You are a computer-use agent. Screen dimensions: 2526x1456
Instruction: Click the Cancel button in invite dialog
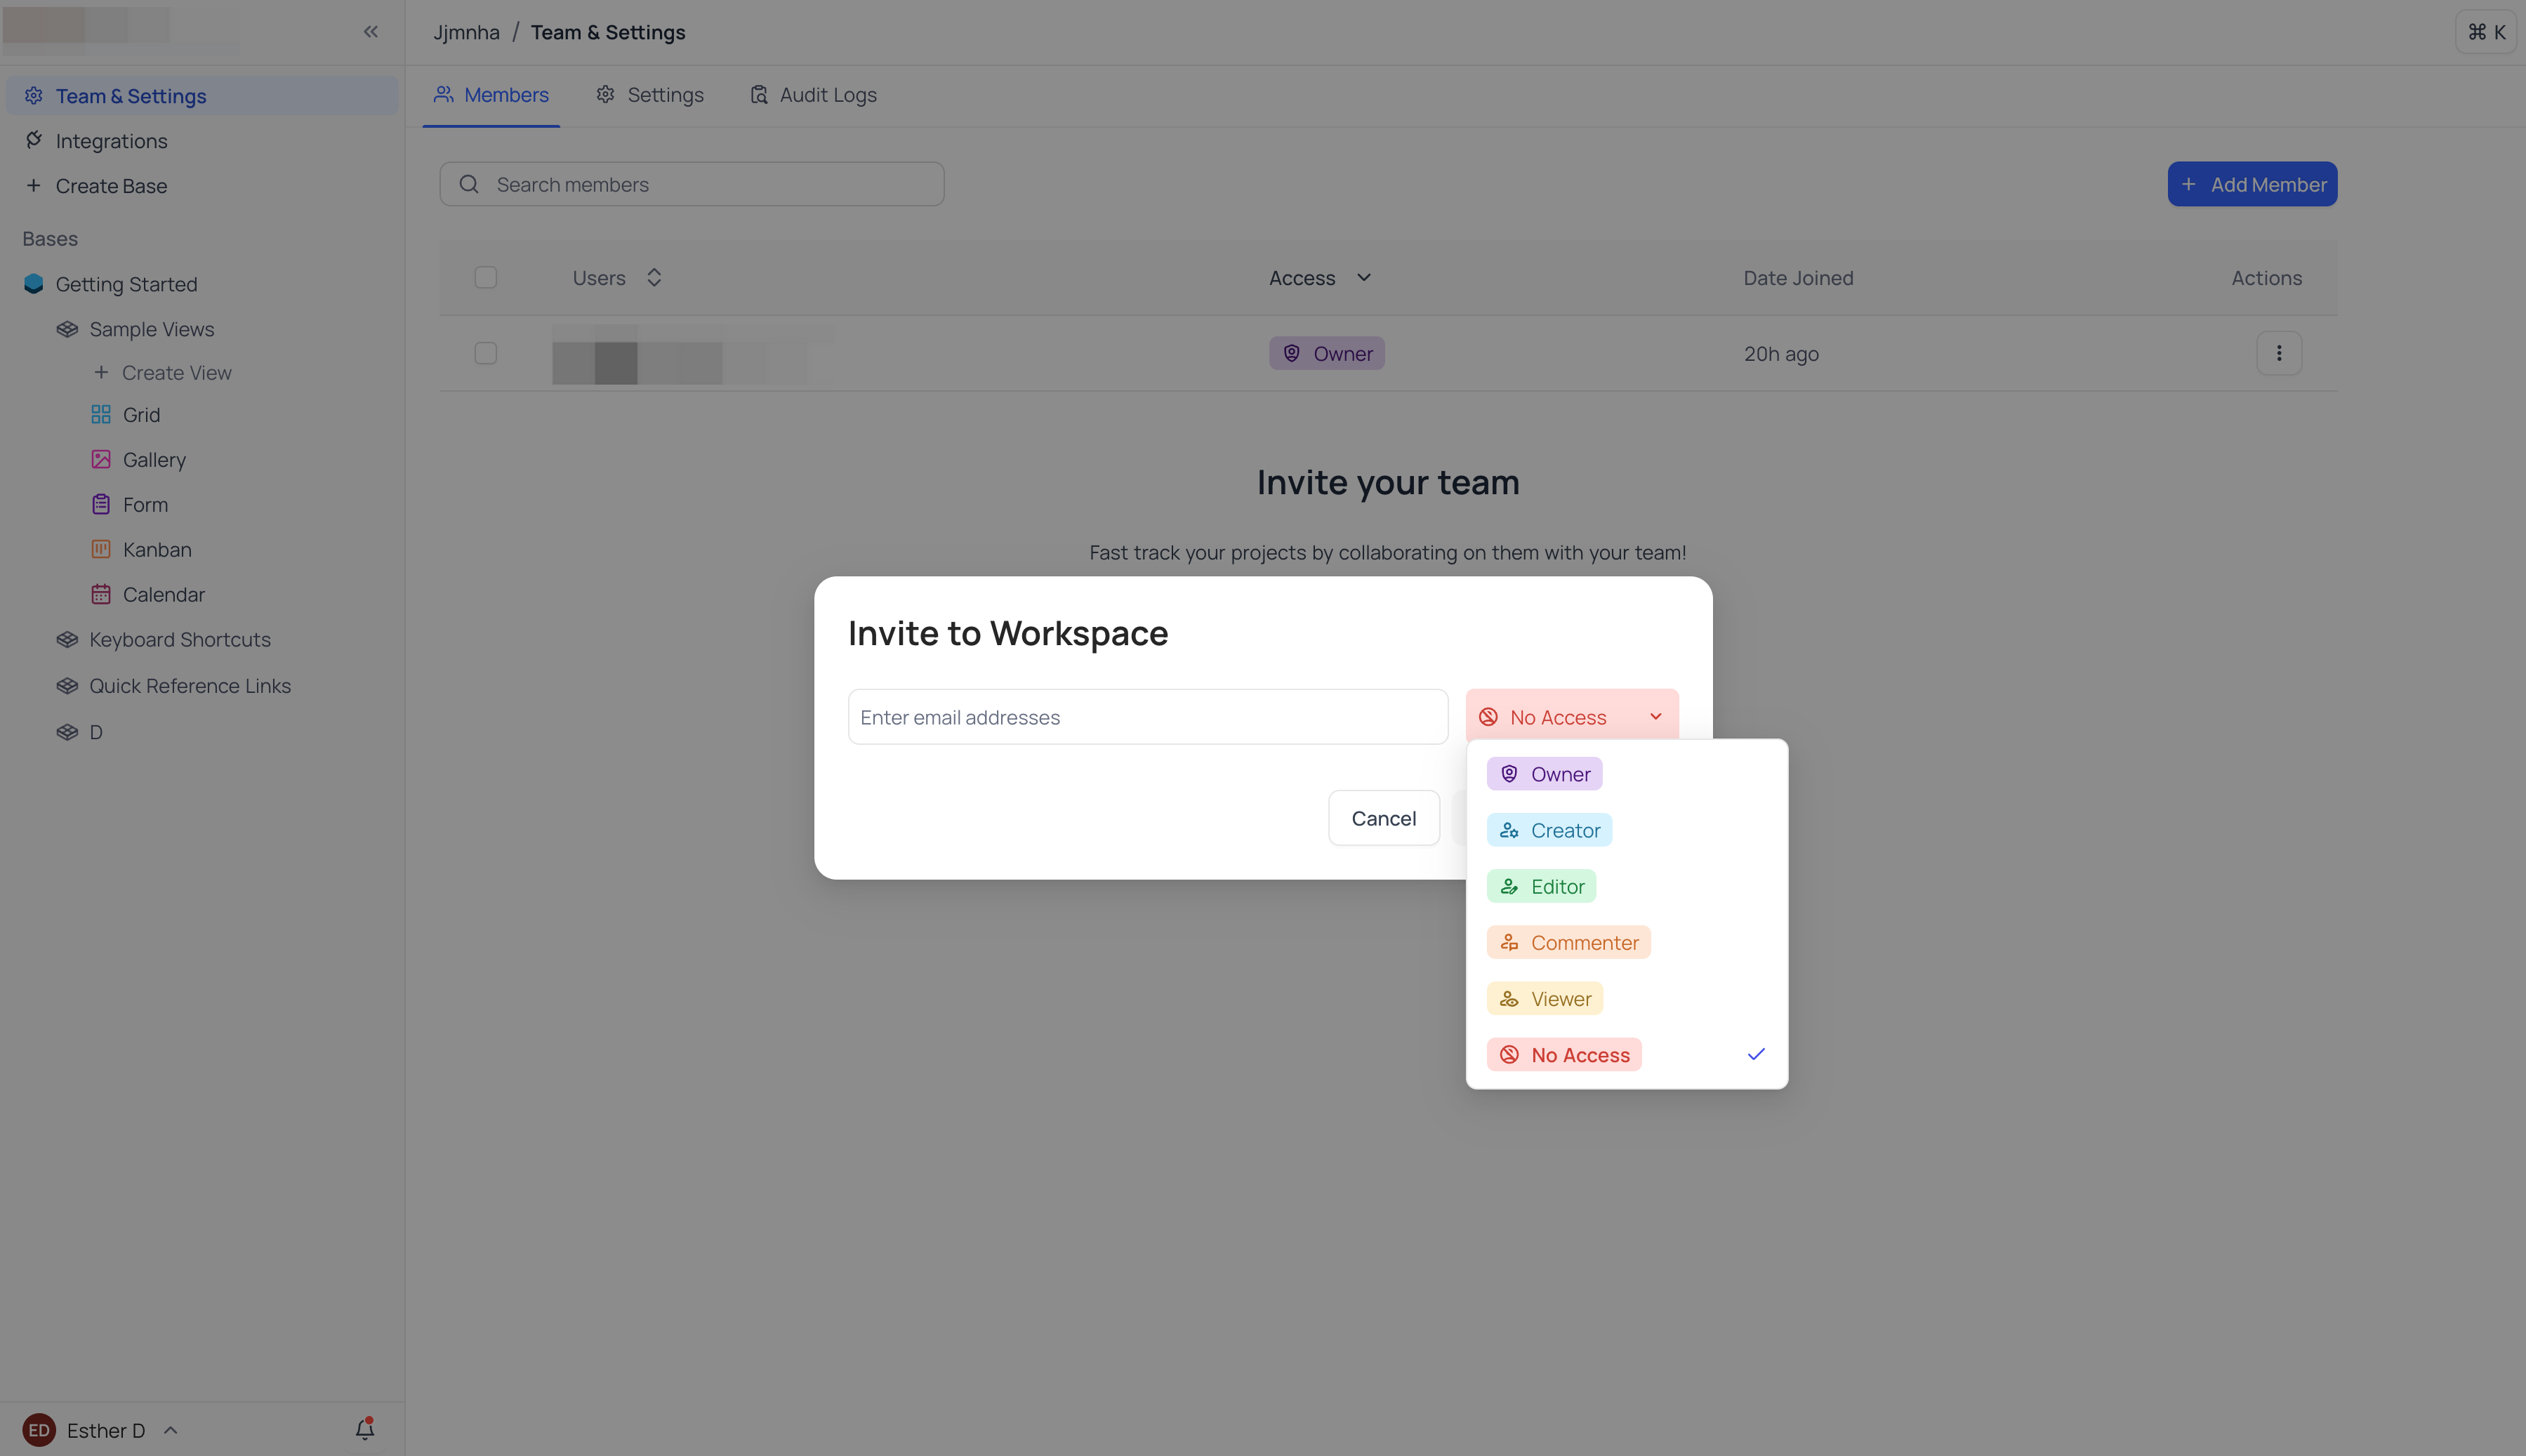pyautogui.click(x=1383, y=816)
